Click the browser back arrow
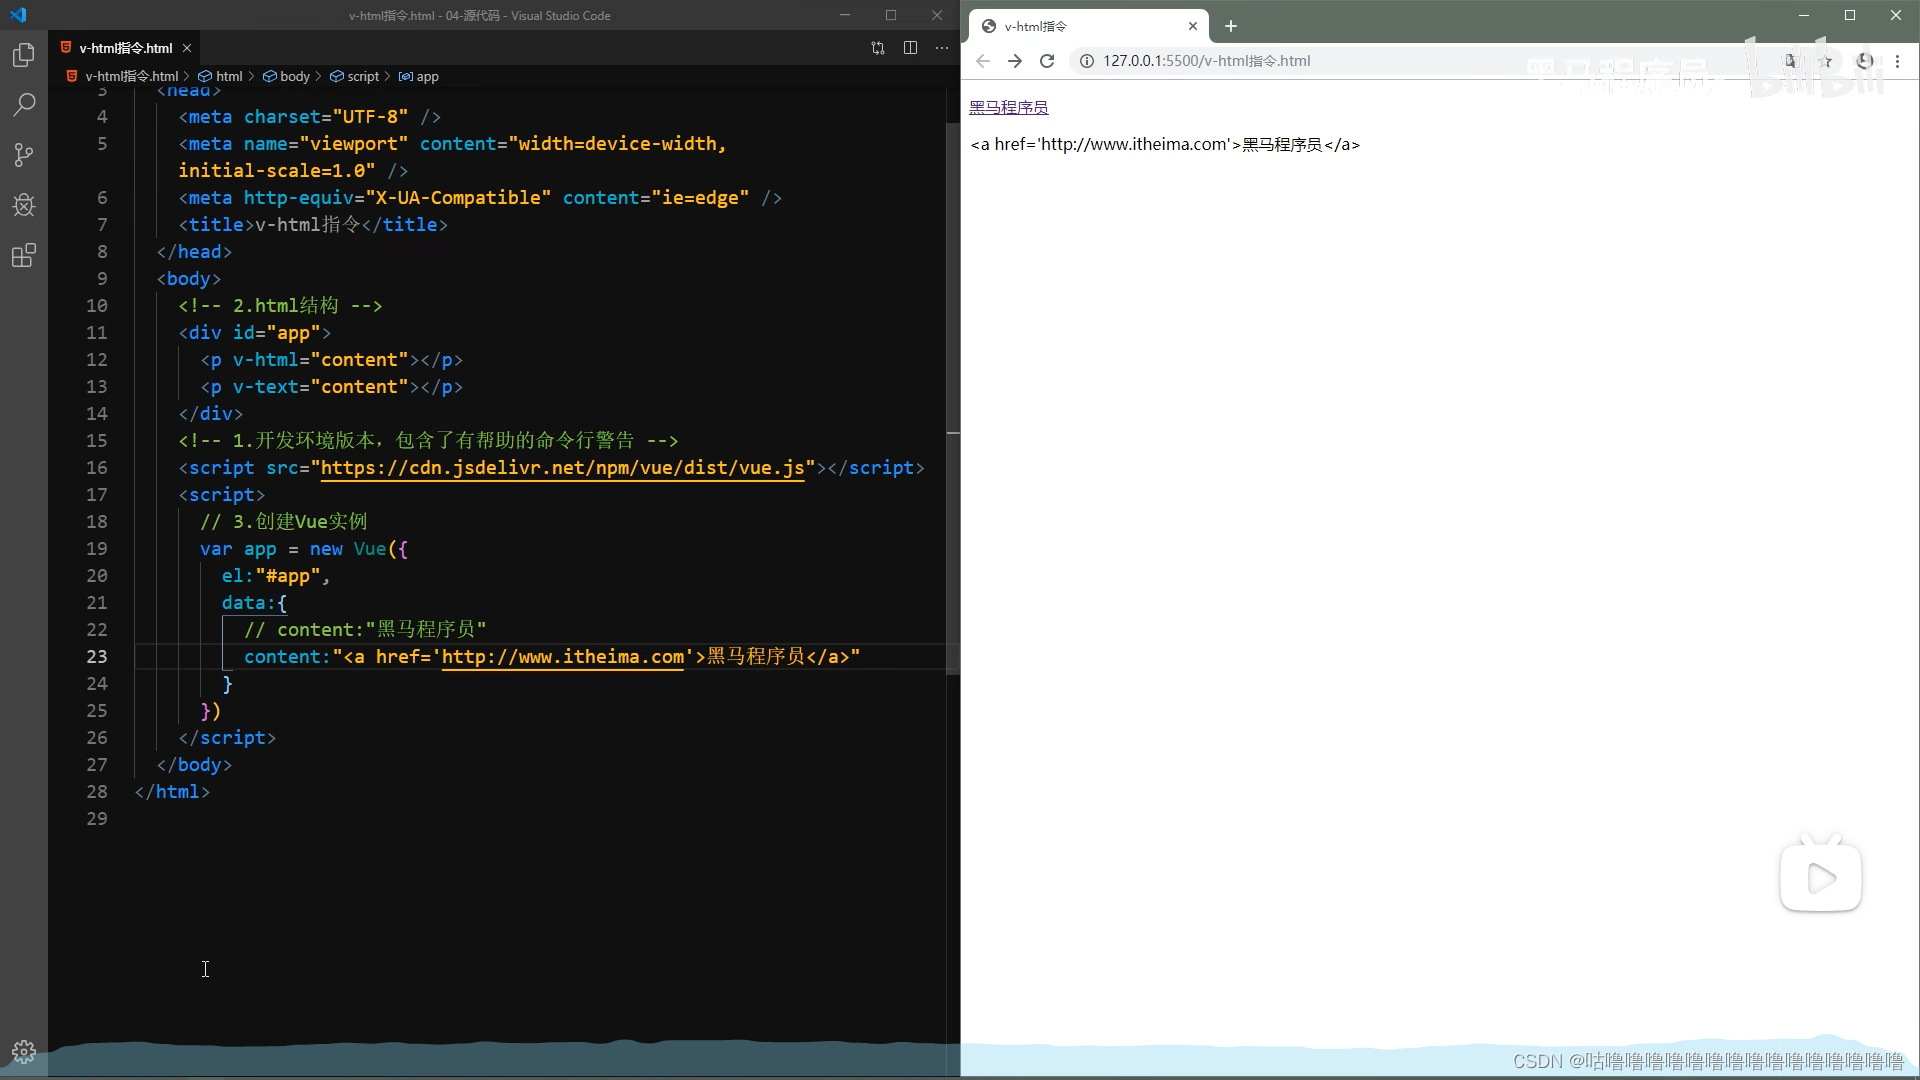The width and height of the screenshot is (1920, 1080). point(983,61)
